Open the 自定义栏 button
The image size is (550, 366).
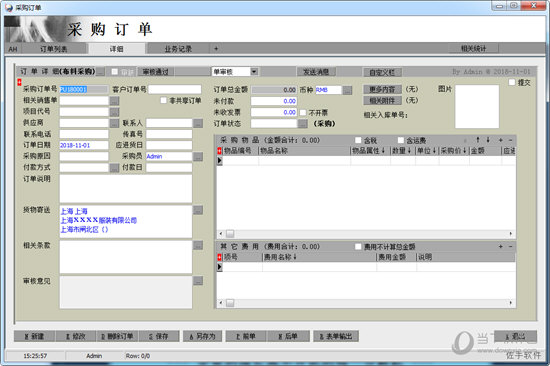[x=382, y=72]
